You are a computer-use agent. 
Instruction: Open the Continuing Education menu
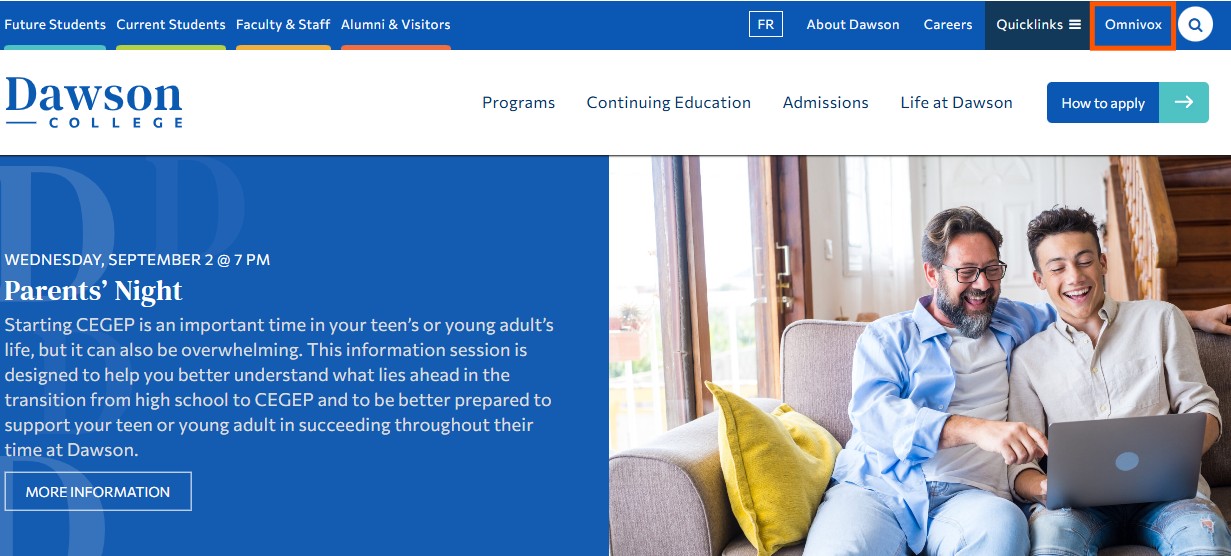(x=669, y=103)
